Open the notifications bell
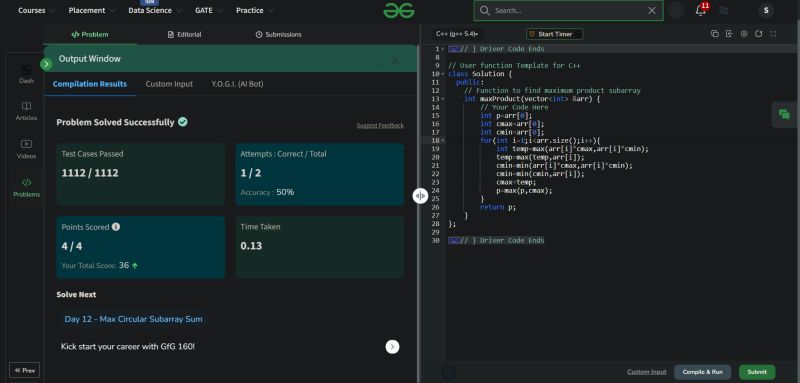This screenshot has width=800, height=383. click(x=701, y=10)
